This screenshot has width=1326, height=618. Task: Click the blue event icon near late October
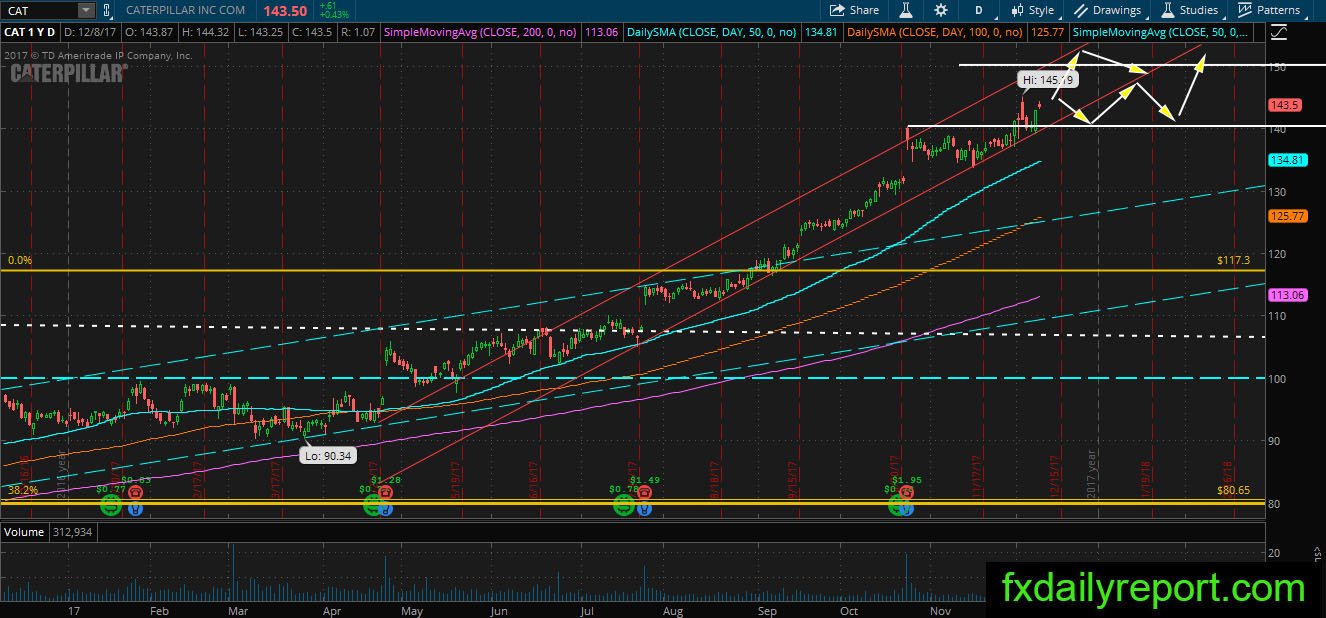coord(906,508)
